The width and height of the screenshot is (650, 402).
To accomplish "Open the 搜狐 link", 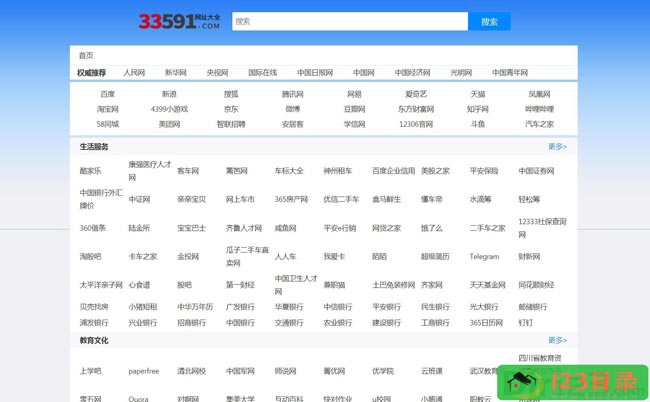I will 231,94.
